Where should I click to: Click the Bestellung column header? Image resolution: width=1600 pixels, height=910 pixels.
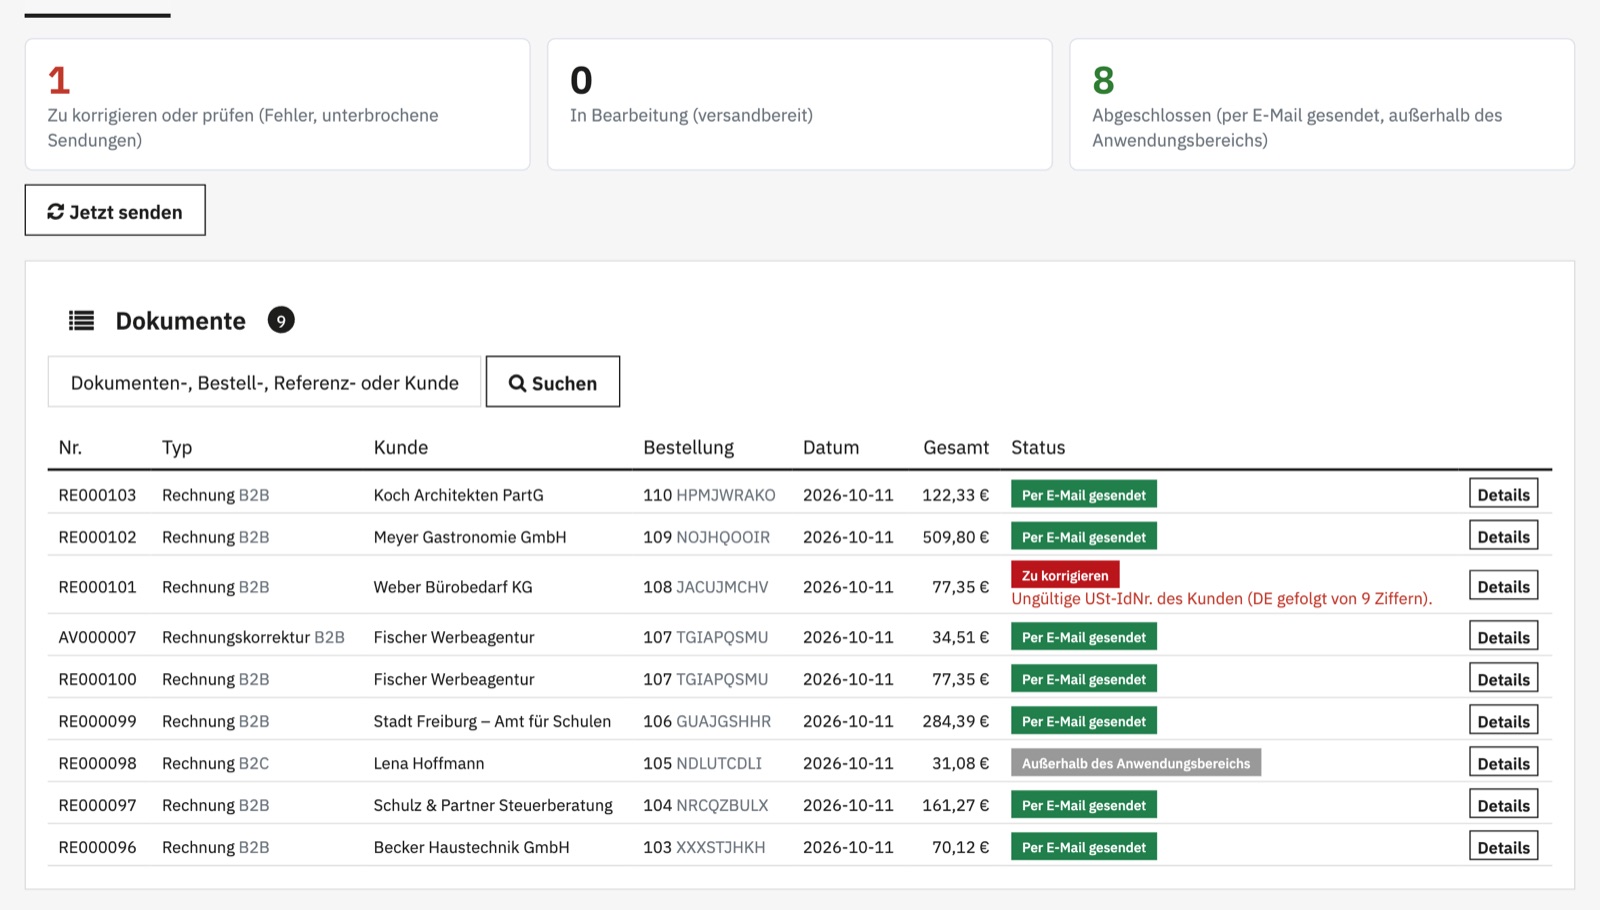click(x=688, y=447)
